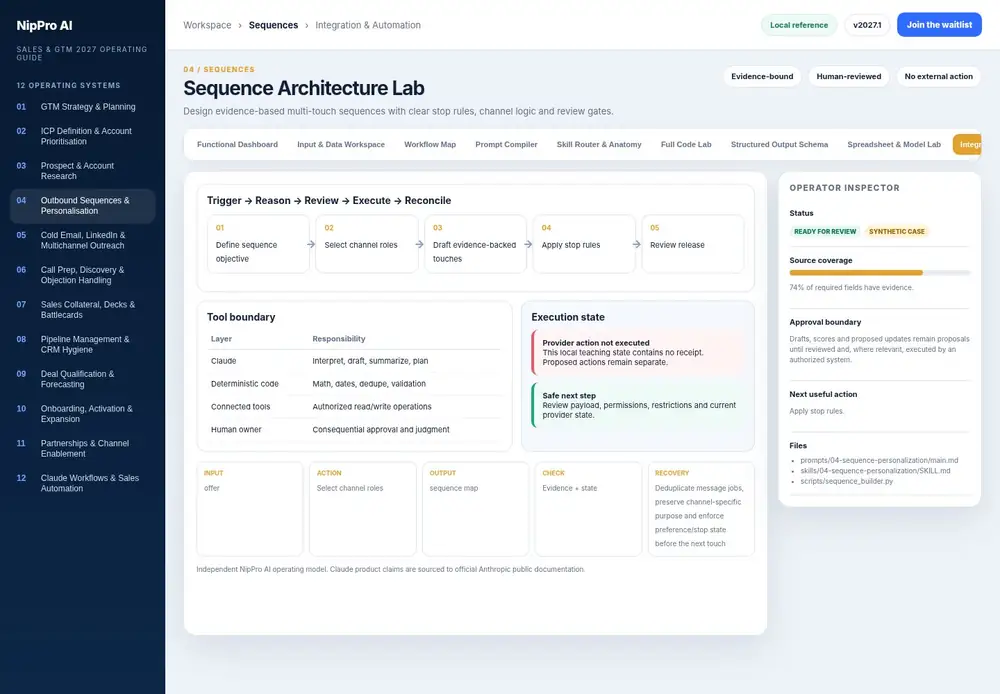Open Call Prep, Discovery & Objection Handling
Image resolution: width=1000 pixels, height=694 pixels.
(x=82, y=275)
